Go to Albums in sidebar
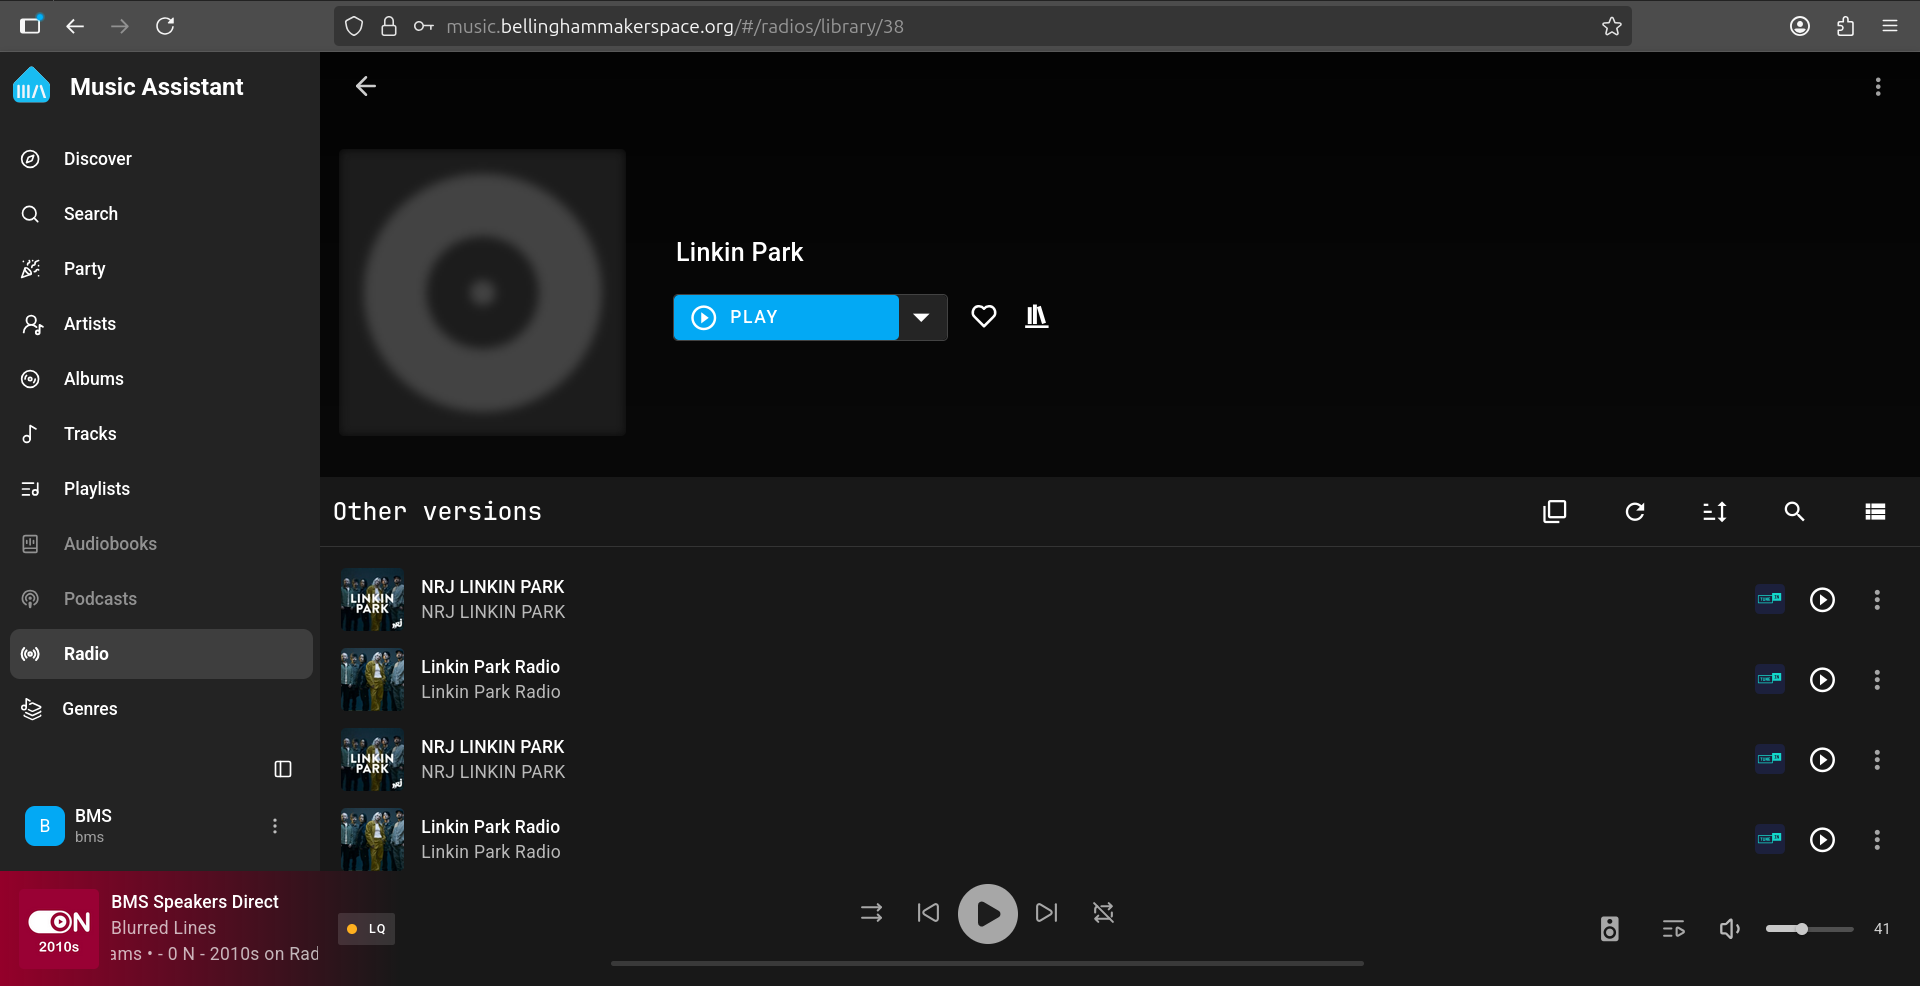This screenshot has width=1920, height=986. [161, 379]
